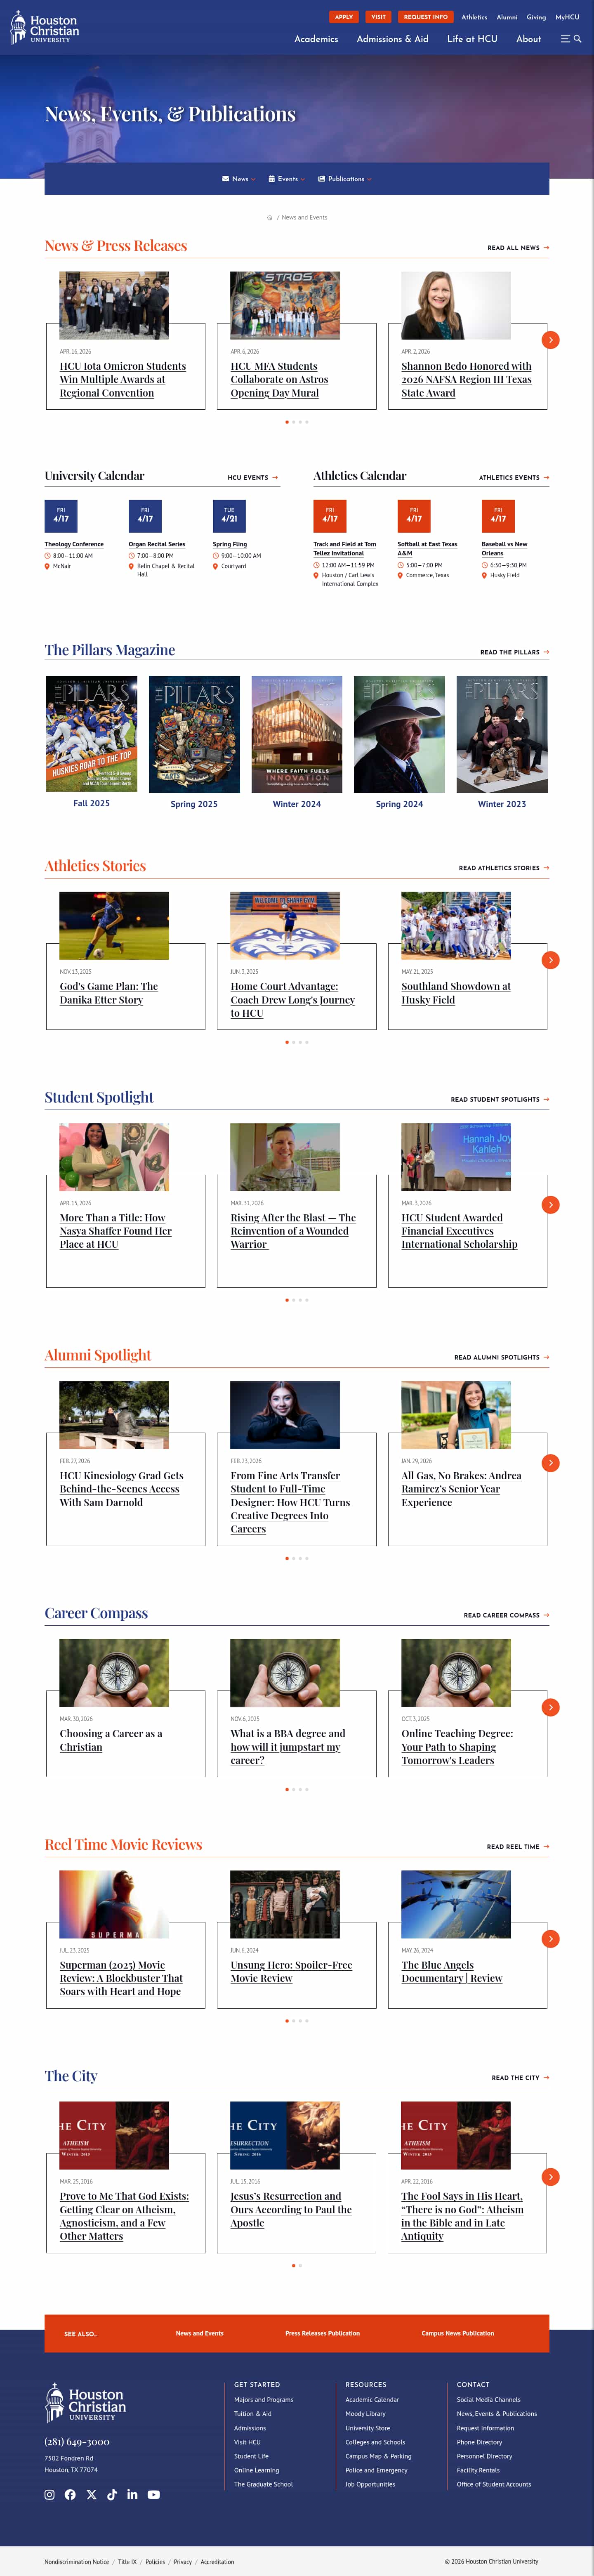The height and width of the screenshot is (2576, 594).
Task: Open the Theology Conference calendar event
Action: pos(74,544)
